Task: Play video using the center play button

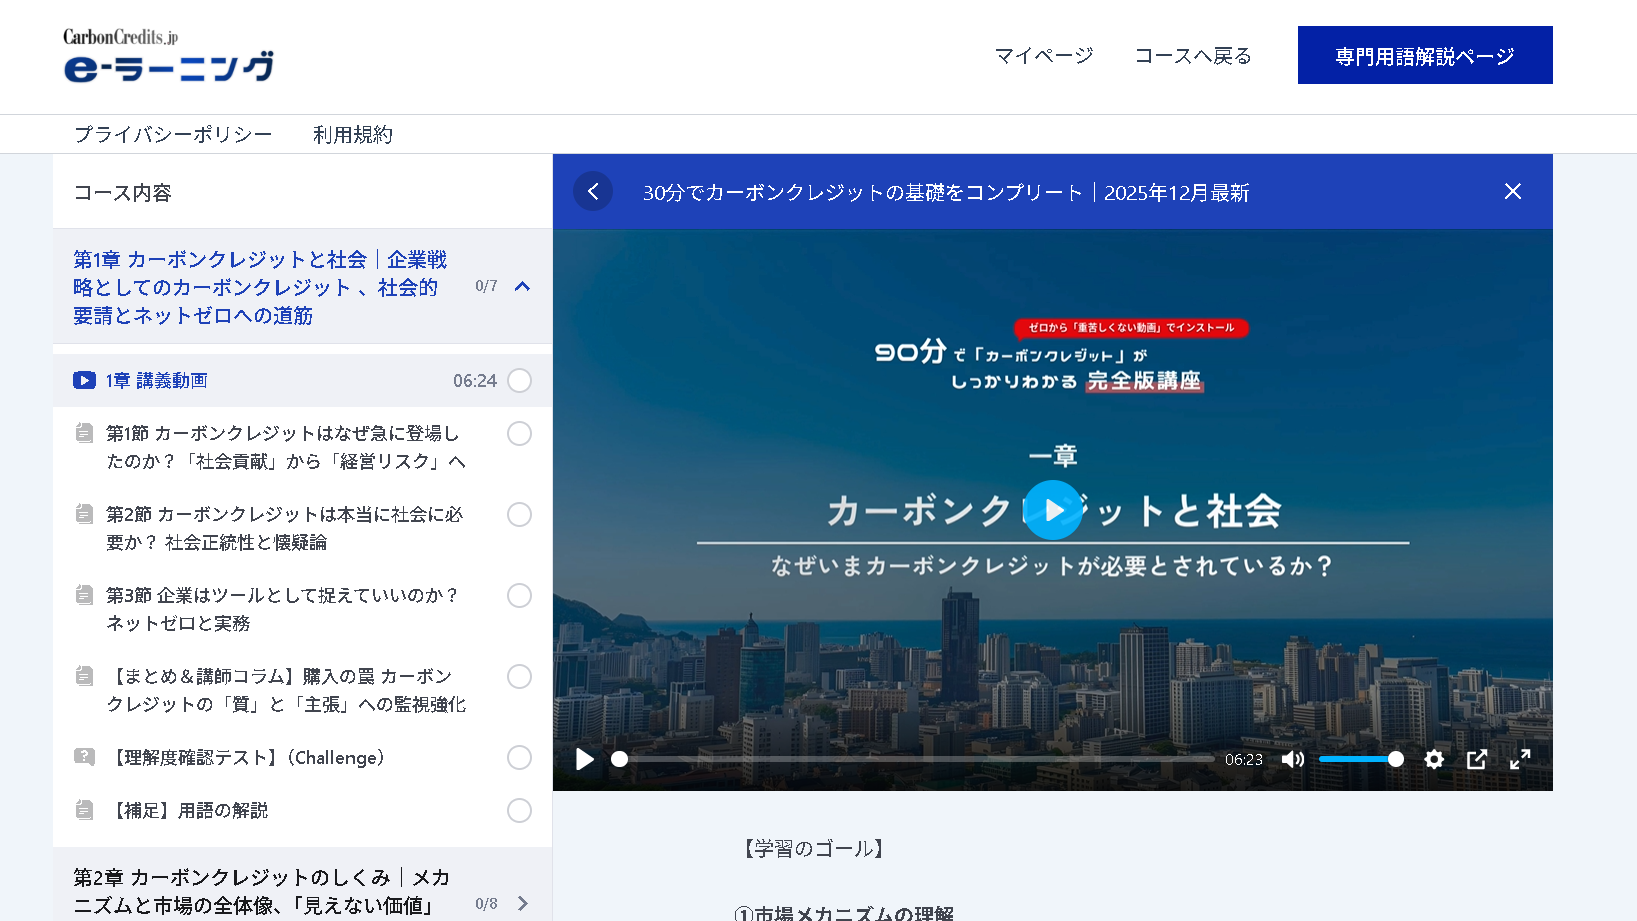Action: pyautogui.click(x=1053, y=510)
